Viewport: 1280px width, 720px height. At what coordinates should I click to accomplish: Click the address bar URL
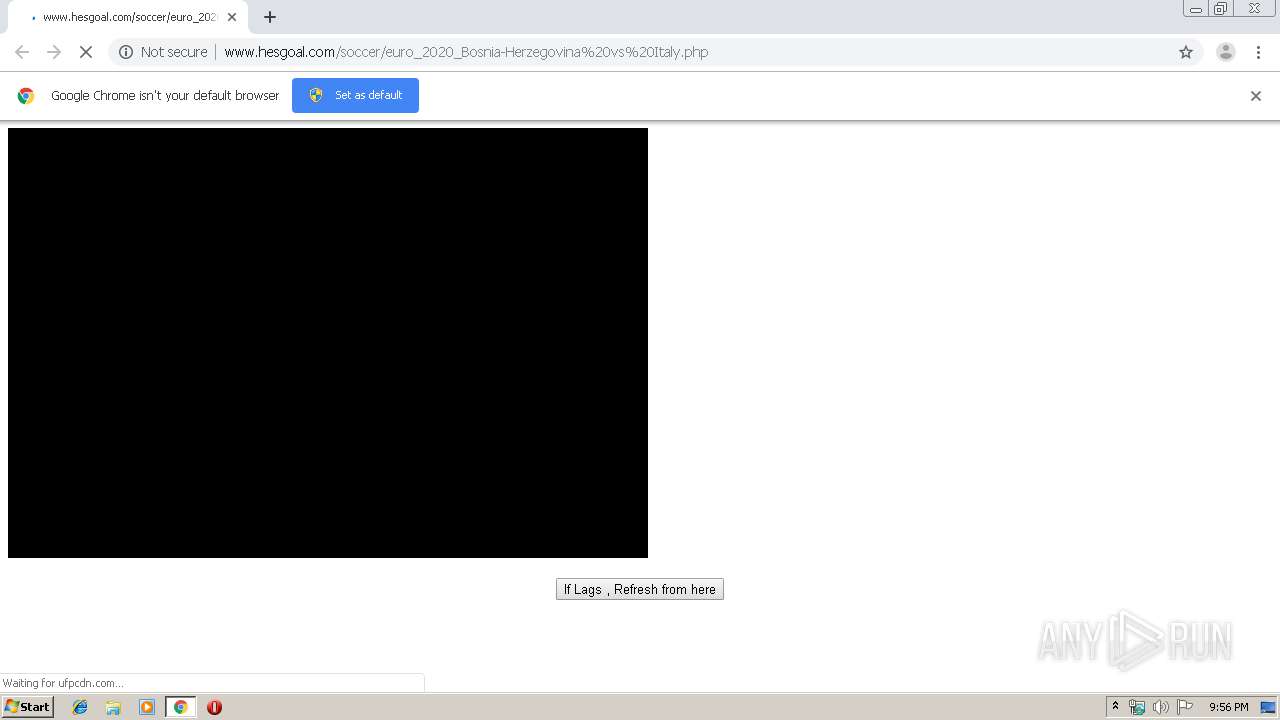coord(466,52)
